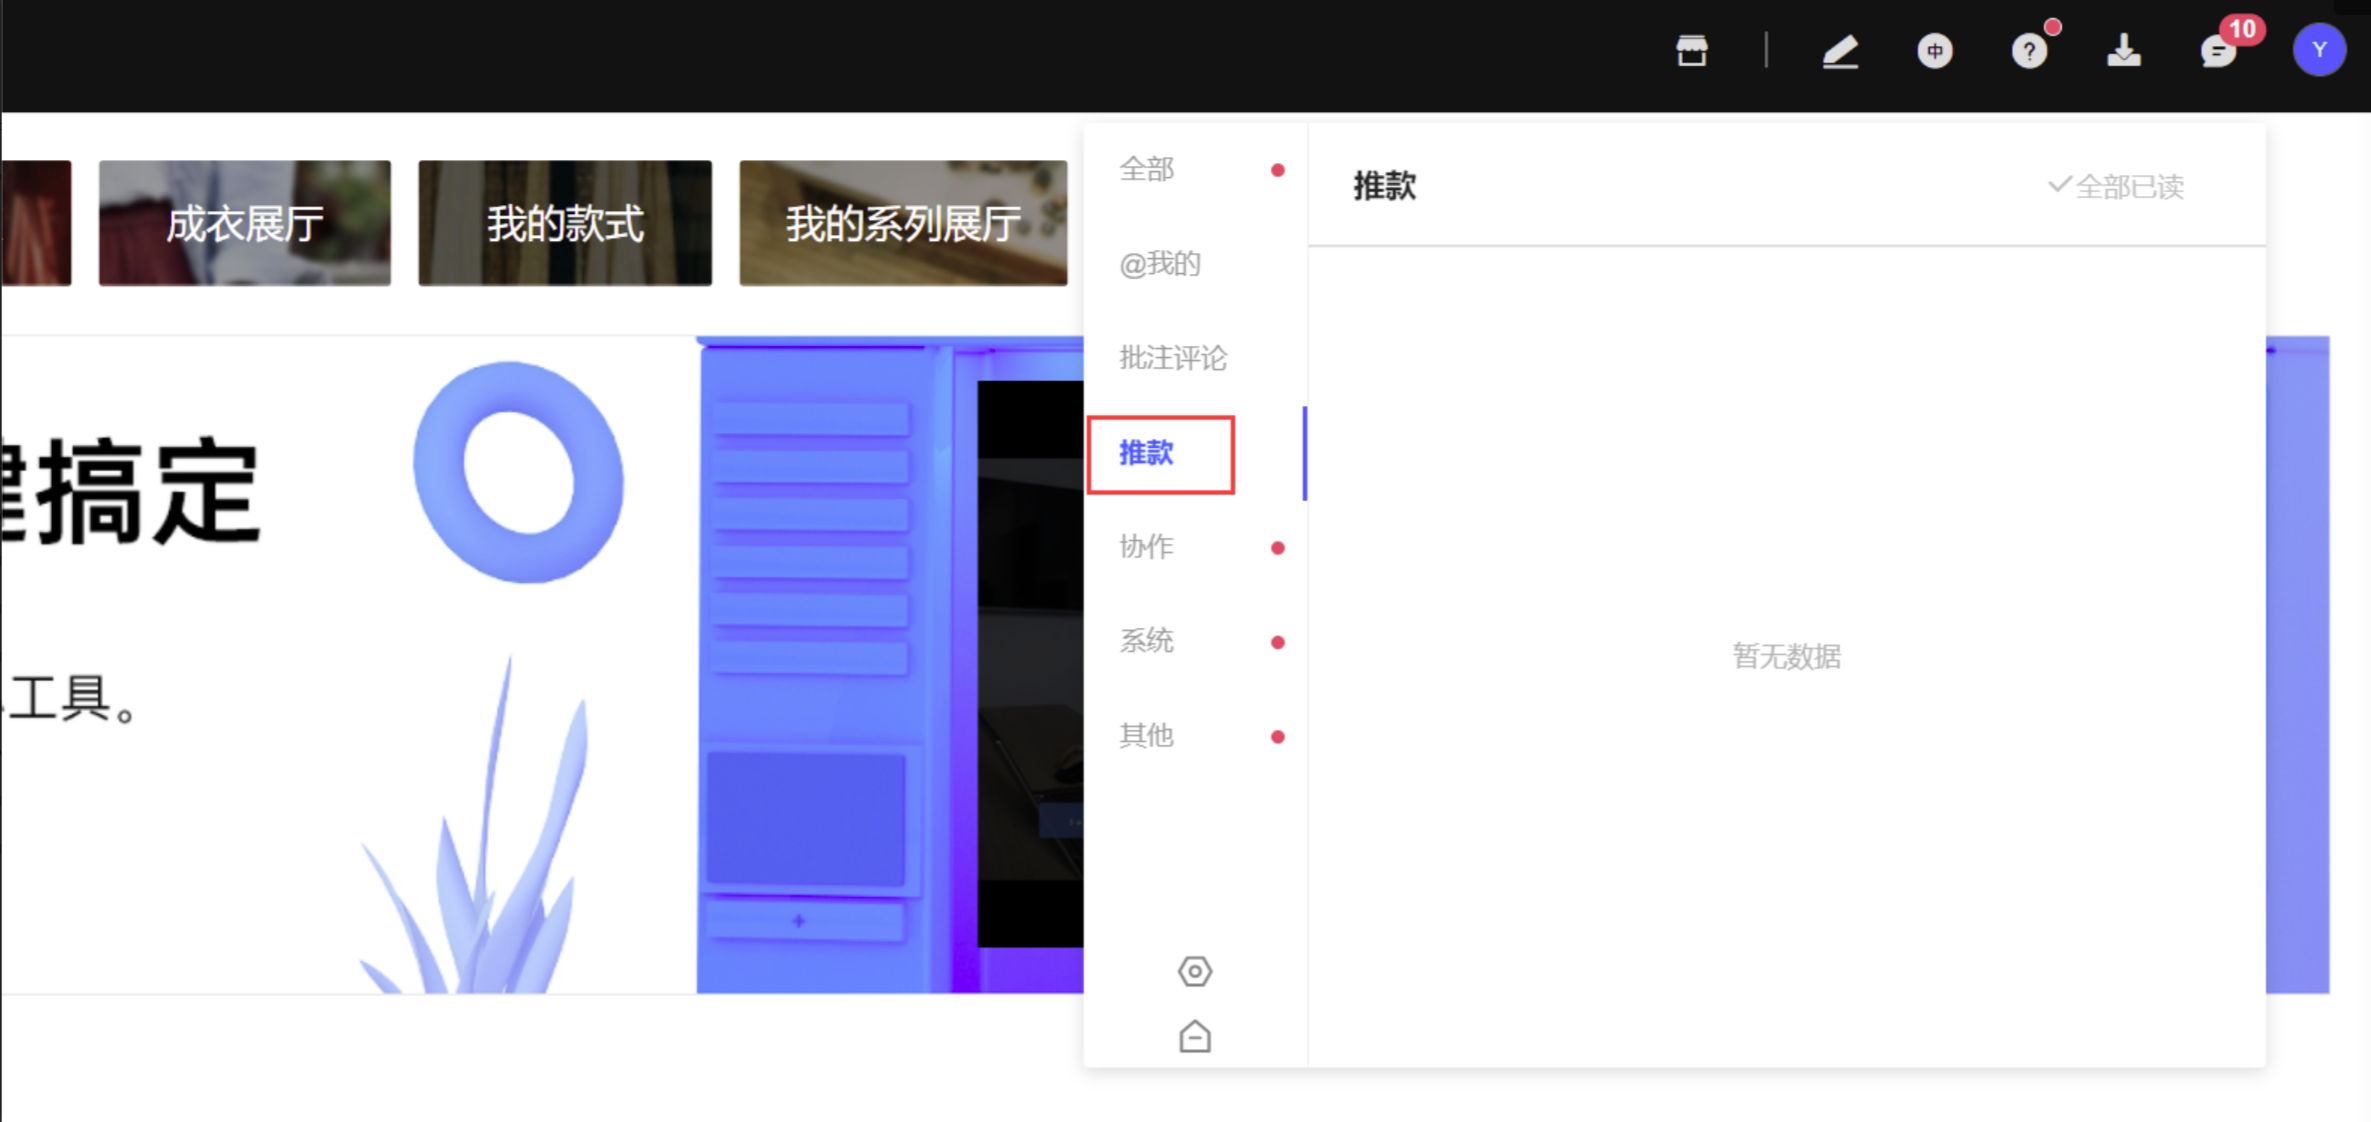Open the 我的系列展厅 thumbnail

[902, 223]
